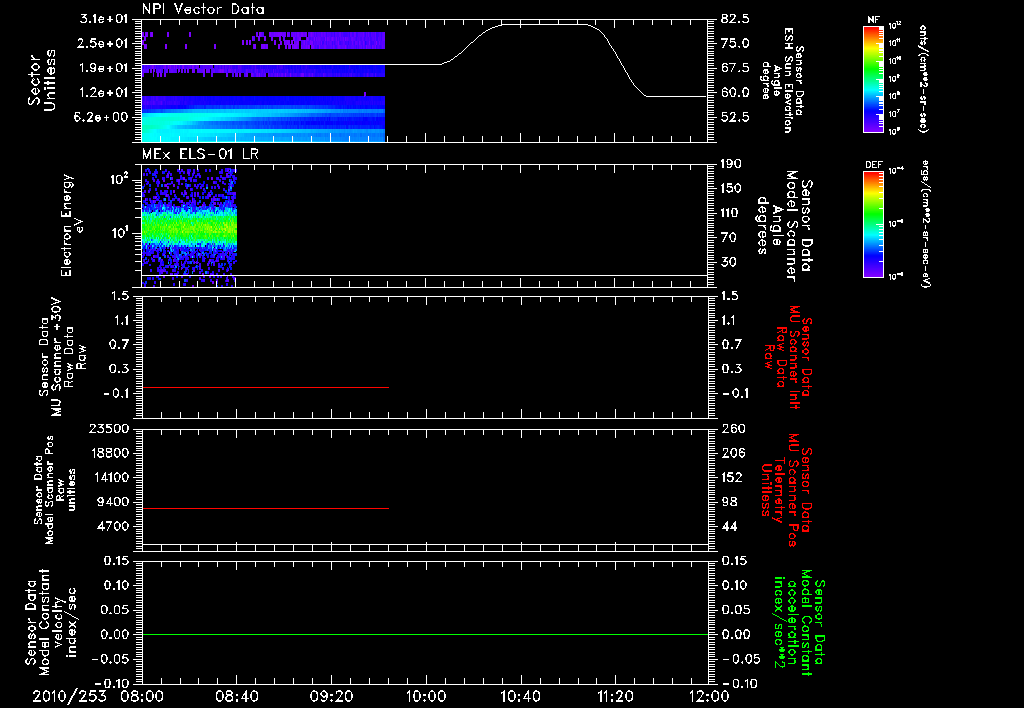The width and height of the screenshot is (1024, 708).
Task: Click the '08:00' time axis label
Action: coord(142,697)
